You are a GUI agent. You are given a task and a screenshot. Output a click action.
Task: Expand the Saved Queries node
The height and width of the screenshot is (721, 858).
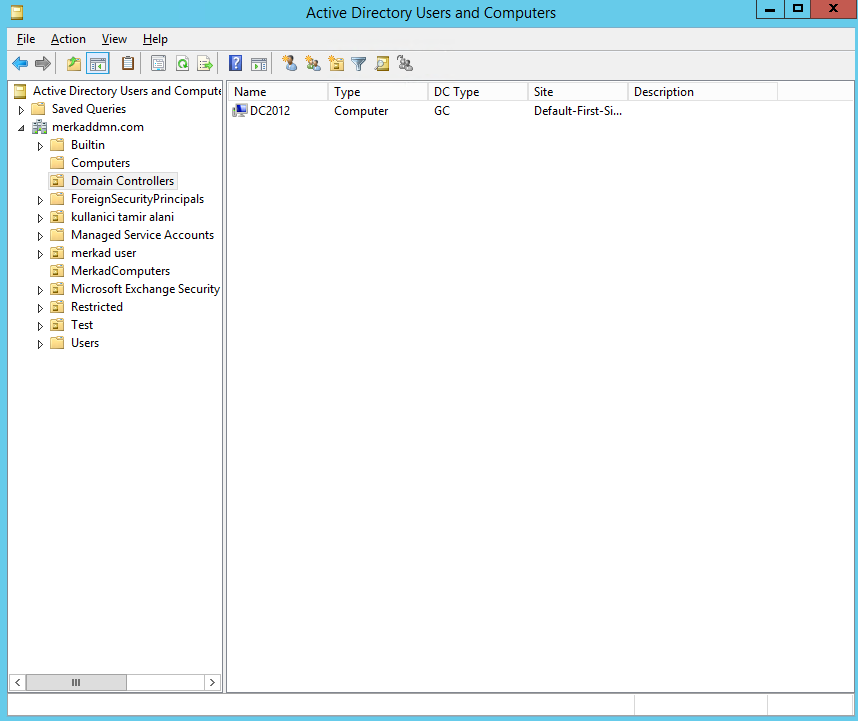tap(21, 110)
